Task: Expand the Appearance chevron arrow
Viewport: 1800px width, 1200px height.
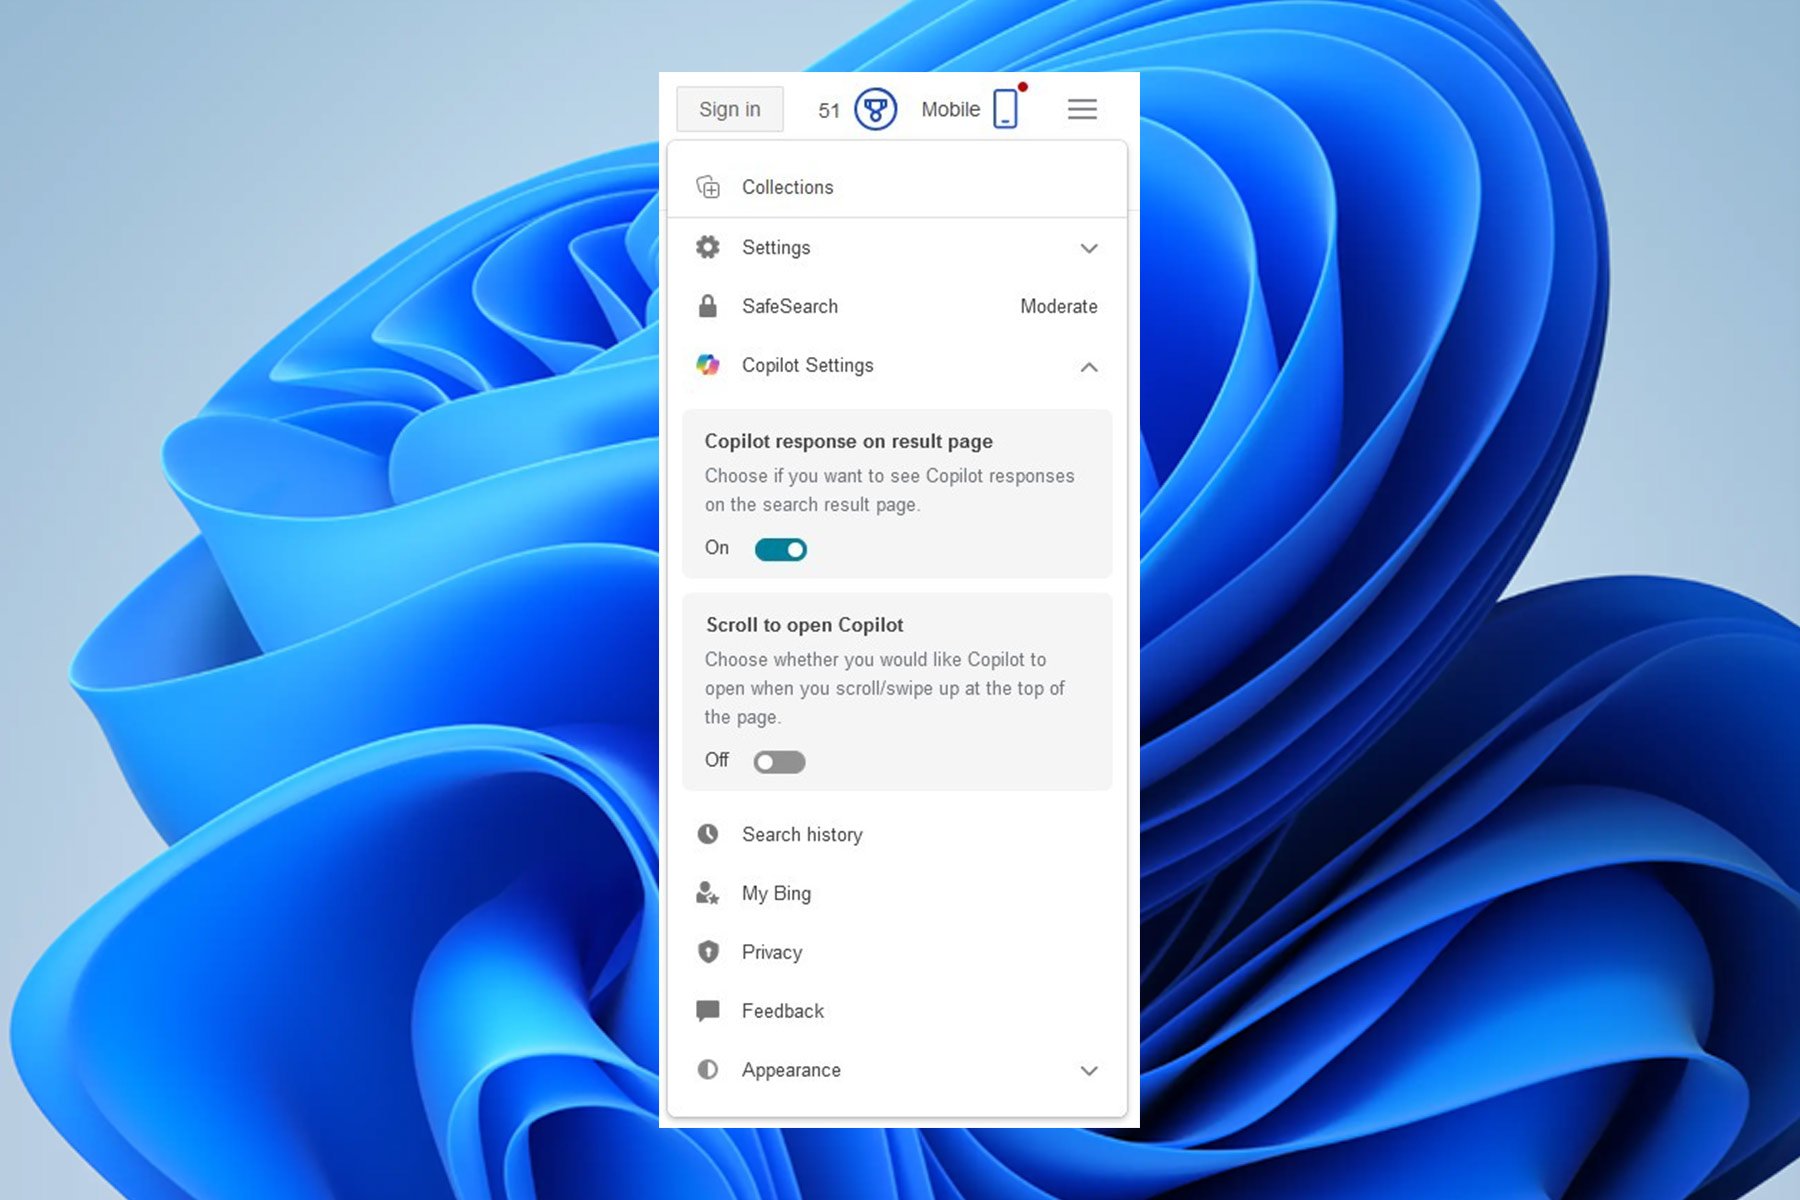Action: tap(1089, 1071)
